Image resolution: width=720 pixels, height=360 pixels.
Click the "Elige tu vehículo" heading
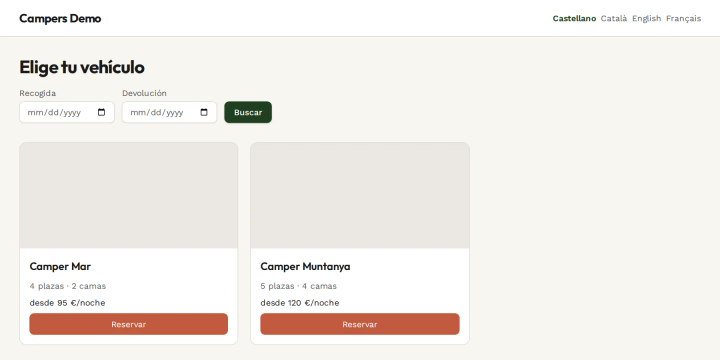tap(82, 67)
